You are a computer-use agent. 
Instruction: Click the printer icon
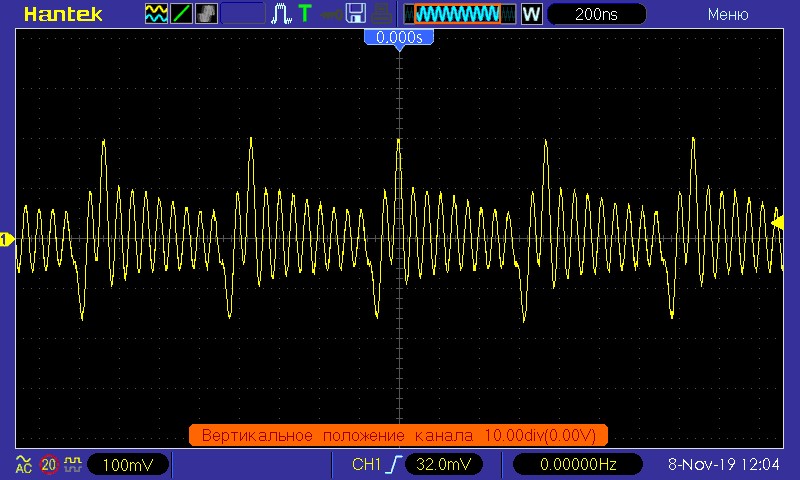point(381,14)
